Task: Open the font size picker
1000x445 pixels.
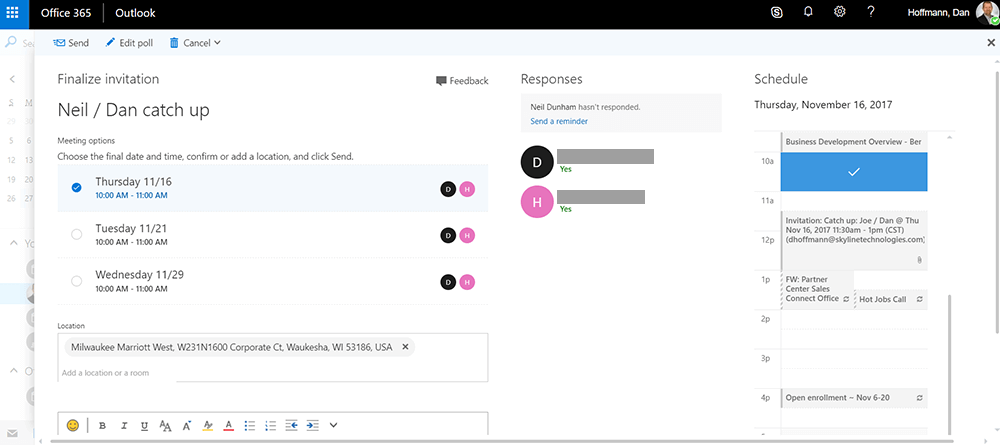Action: click(x=165, y=425)
